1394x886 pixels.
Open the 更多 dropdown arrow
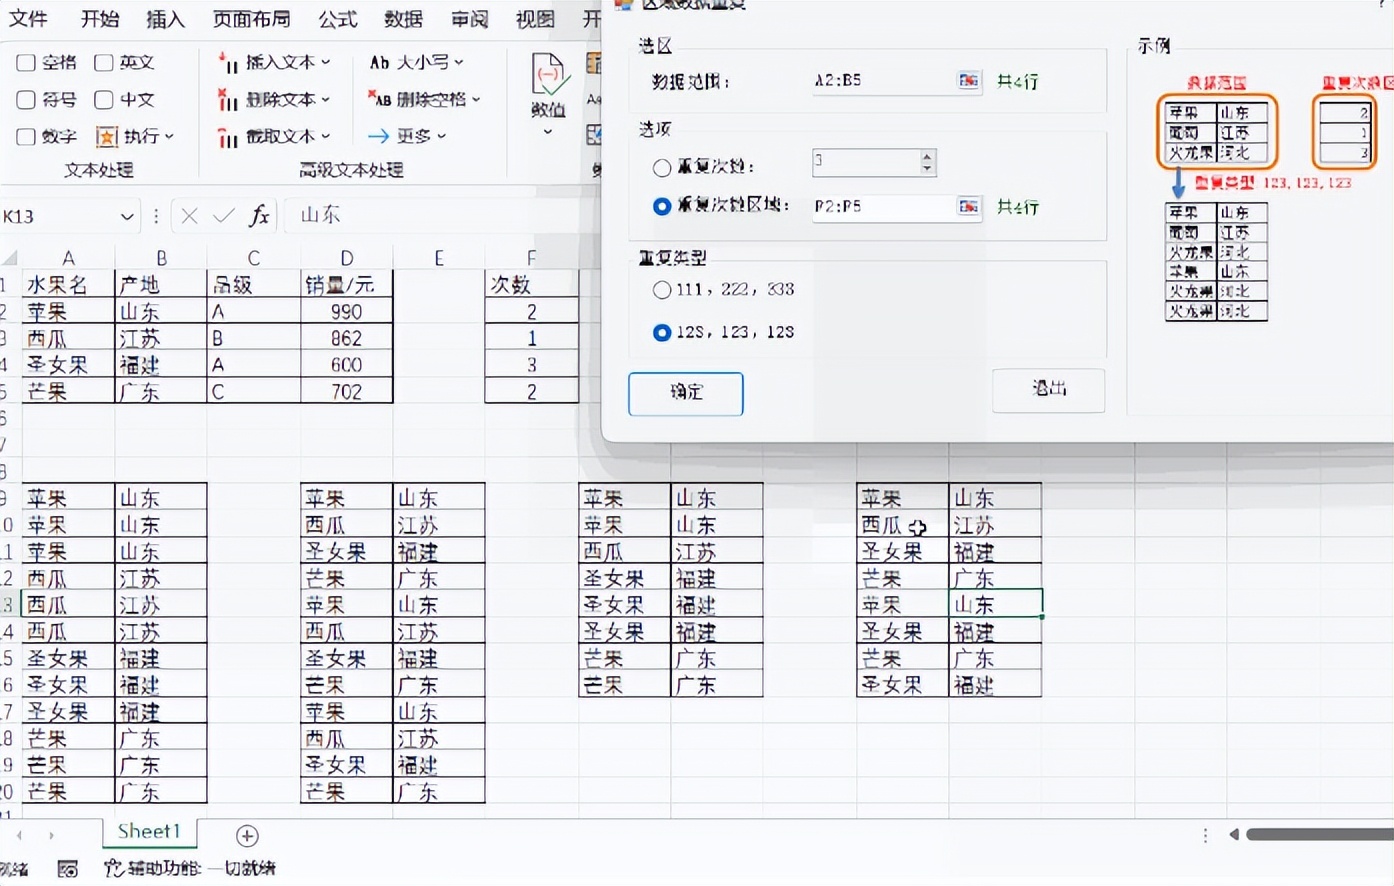pos(440,136)
